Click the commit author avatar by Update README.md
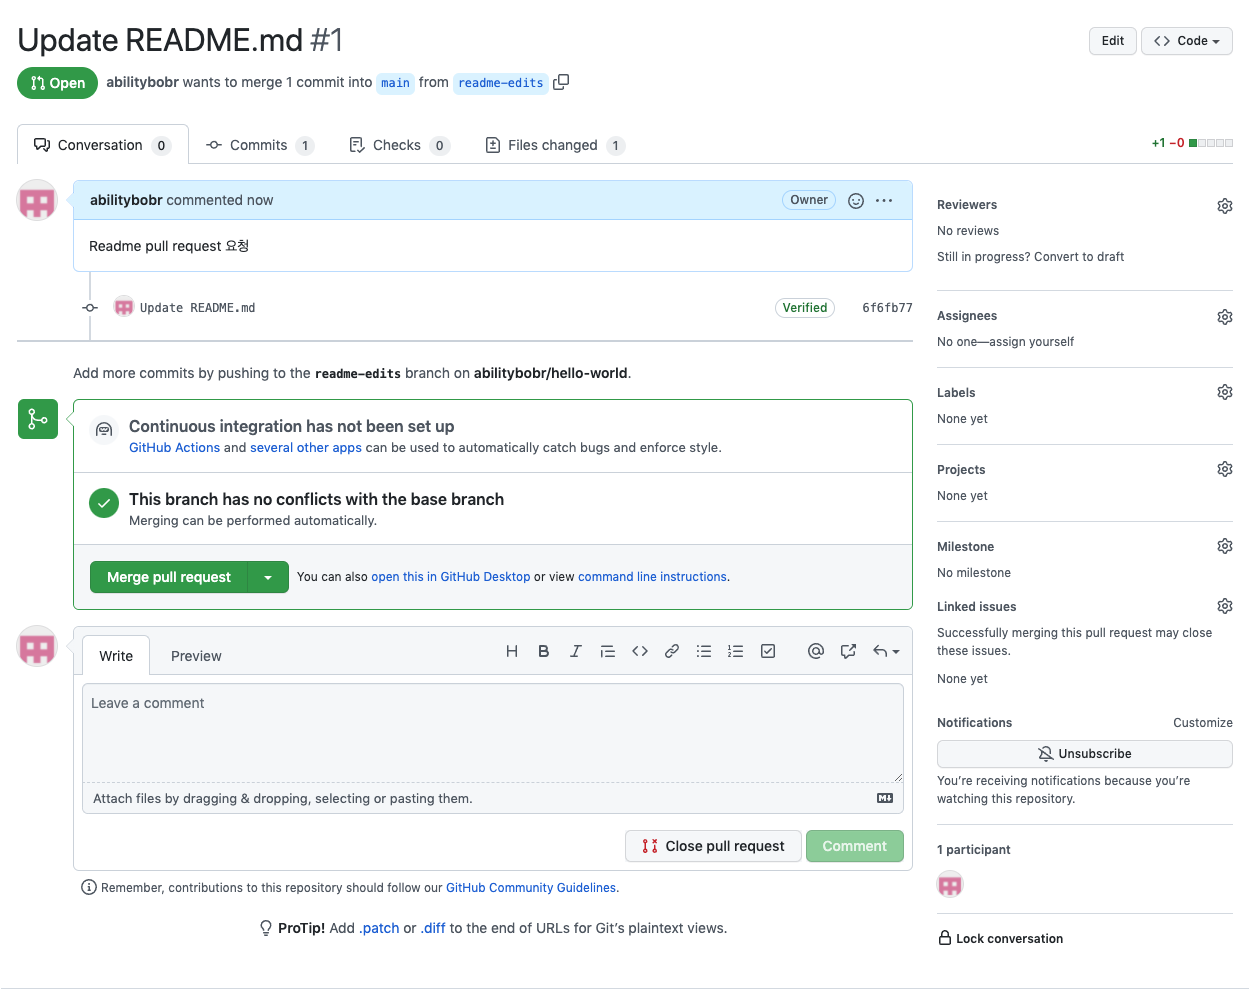This screenshot has width=1257, height=999. 124,307
